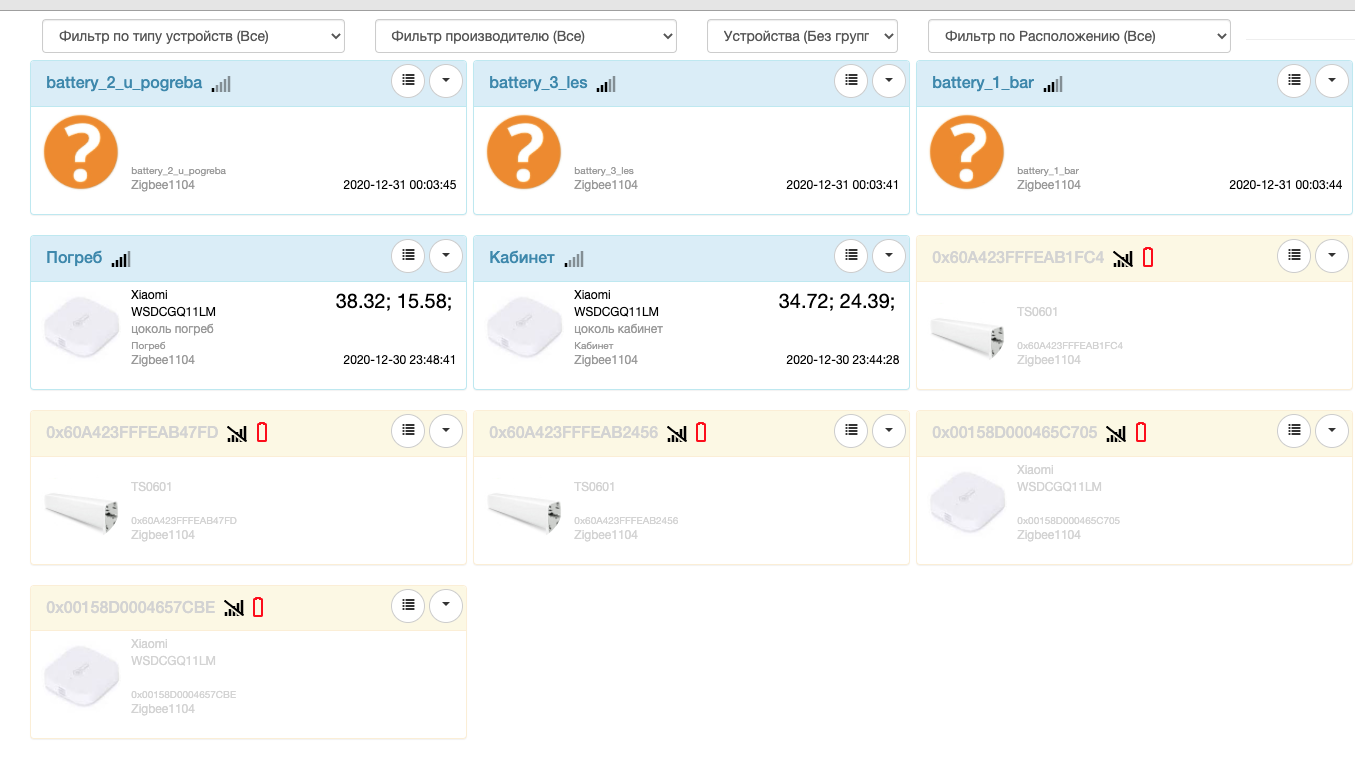Viewport: 1355px width, 757px height.
Task: Open list menu for 0x60A423FFFEAB47FD card
Action: click(408, 430)
